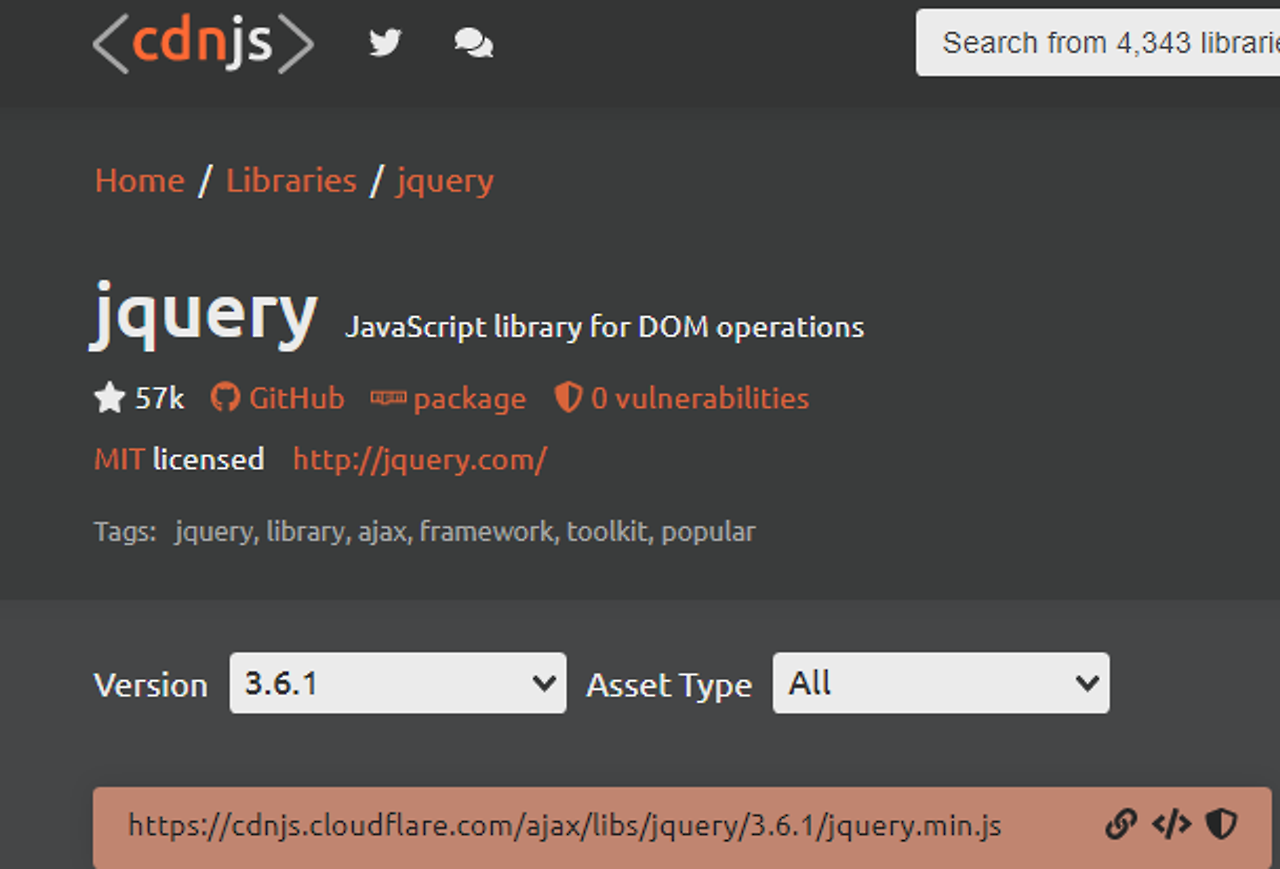This screenshot has height=869, width=1280.
Task: Click the 'popular' tag
Action: point(708,532)
